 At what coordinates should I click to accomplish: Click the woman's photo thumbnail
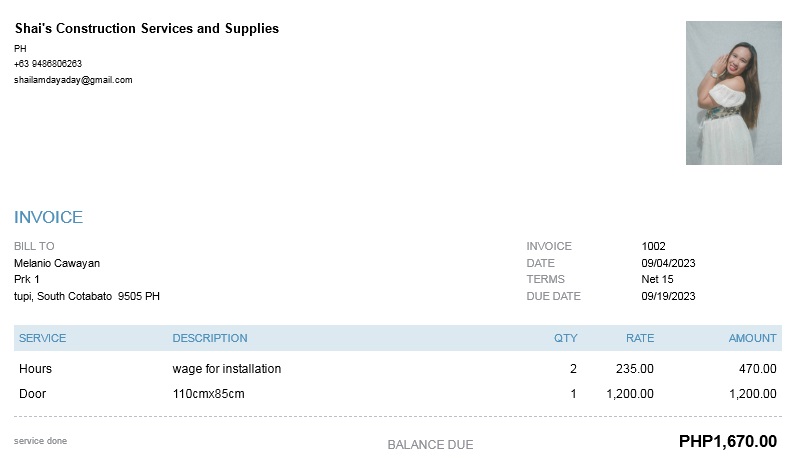(x=733, y=93)
